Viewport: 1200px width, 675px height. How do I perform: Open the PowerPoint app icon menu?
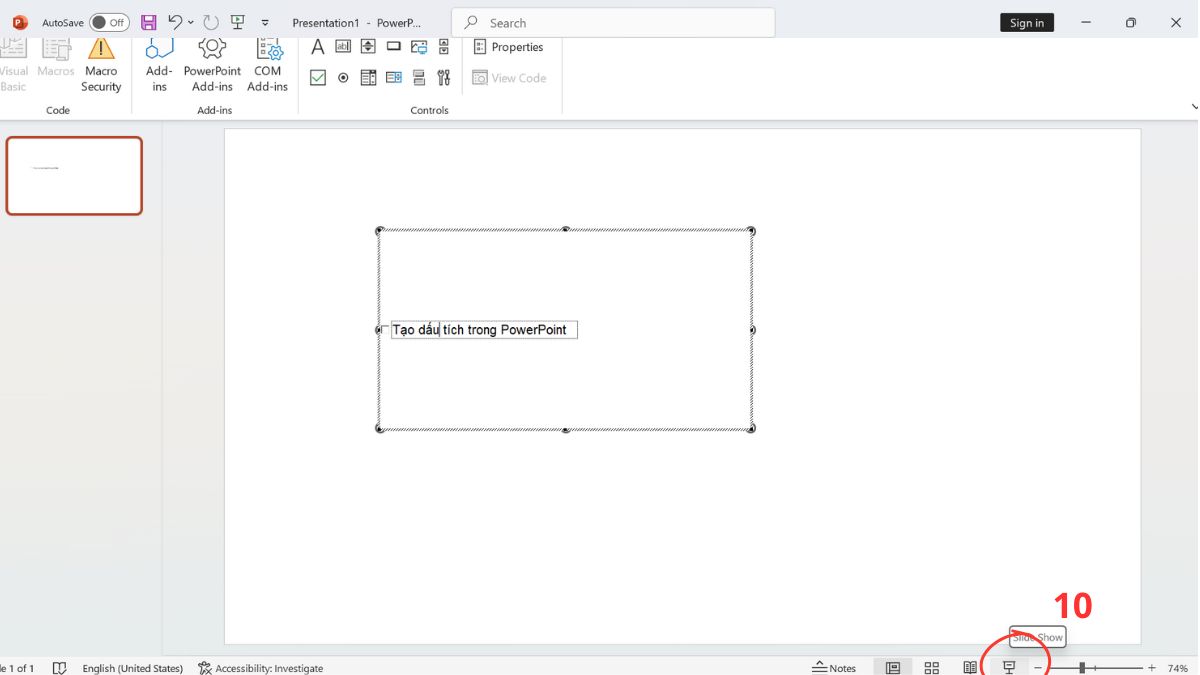coord(20,22)
